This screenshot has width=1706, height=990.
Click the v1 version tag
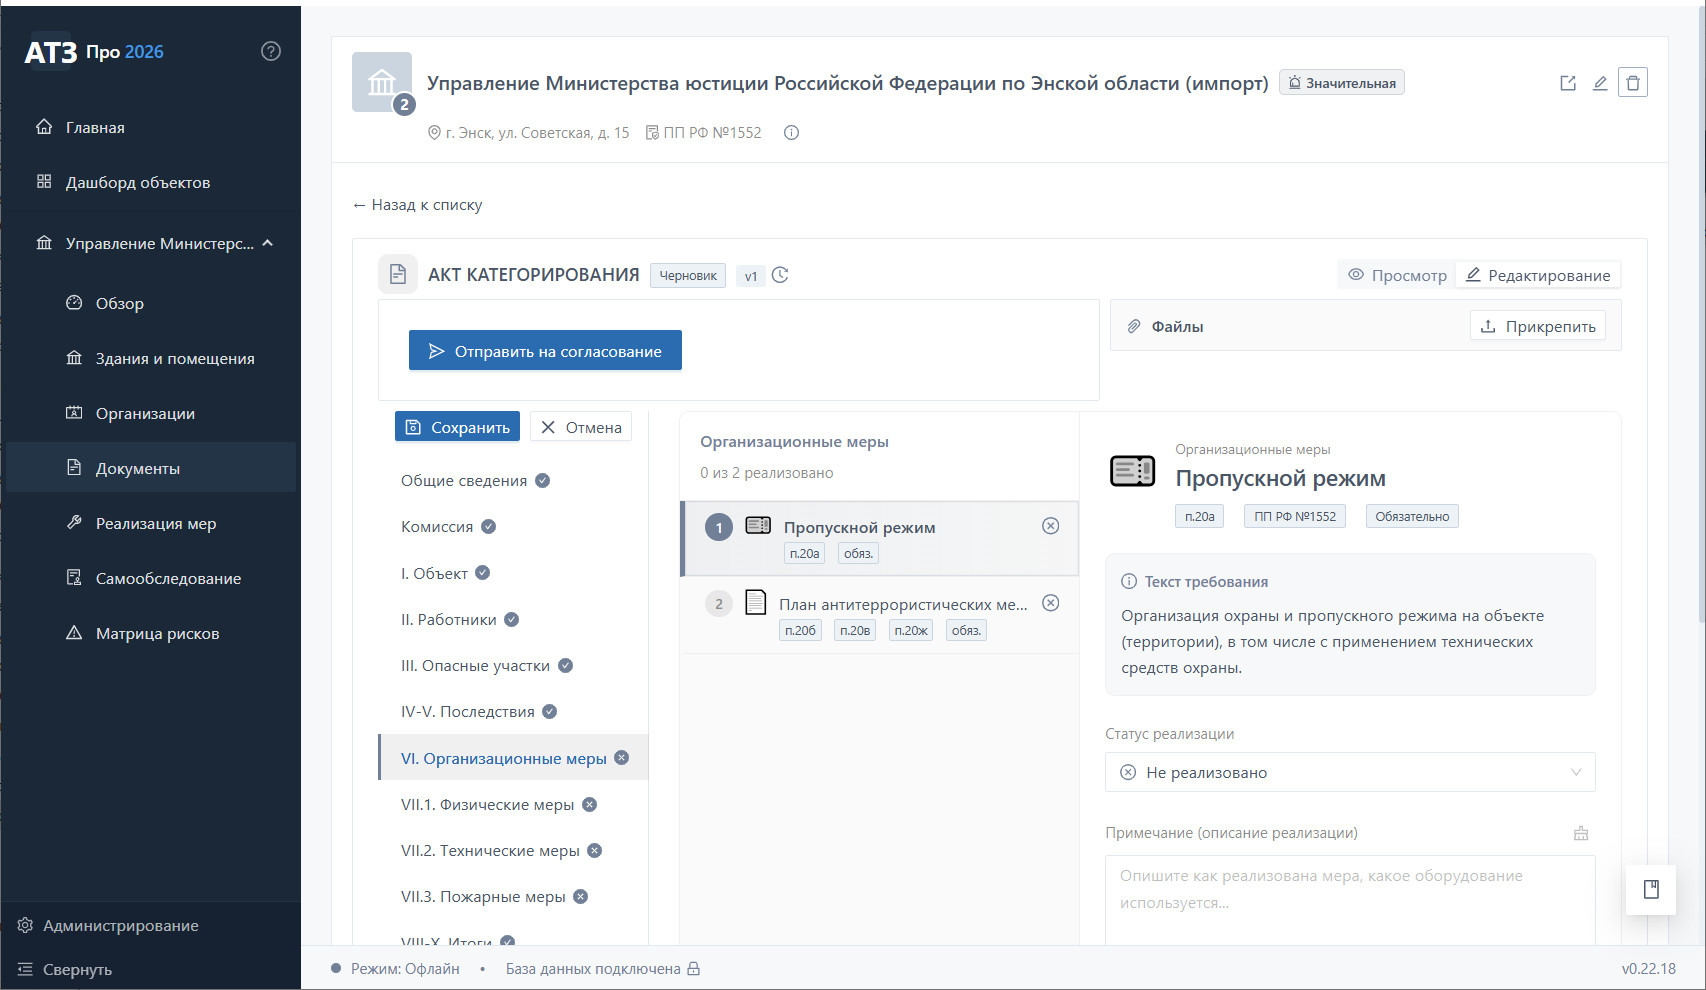(751, 276)
